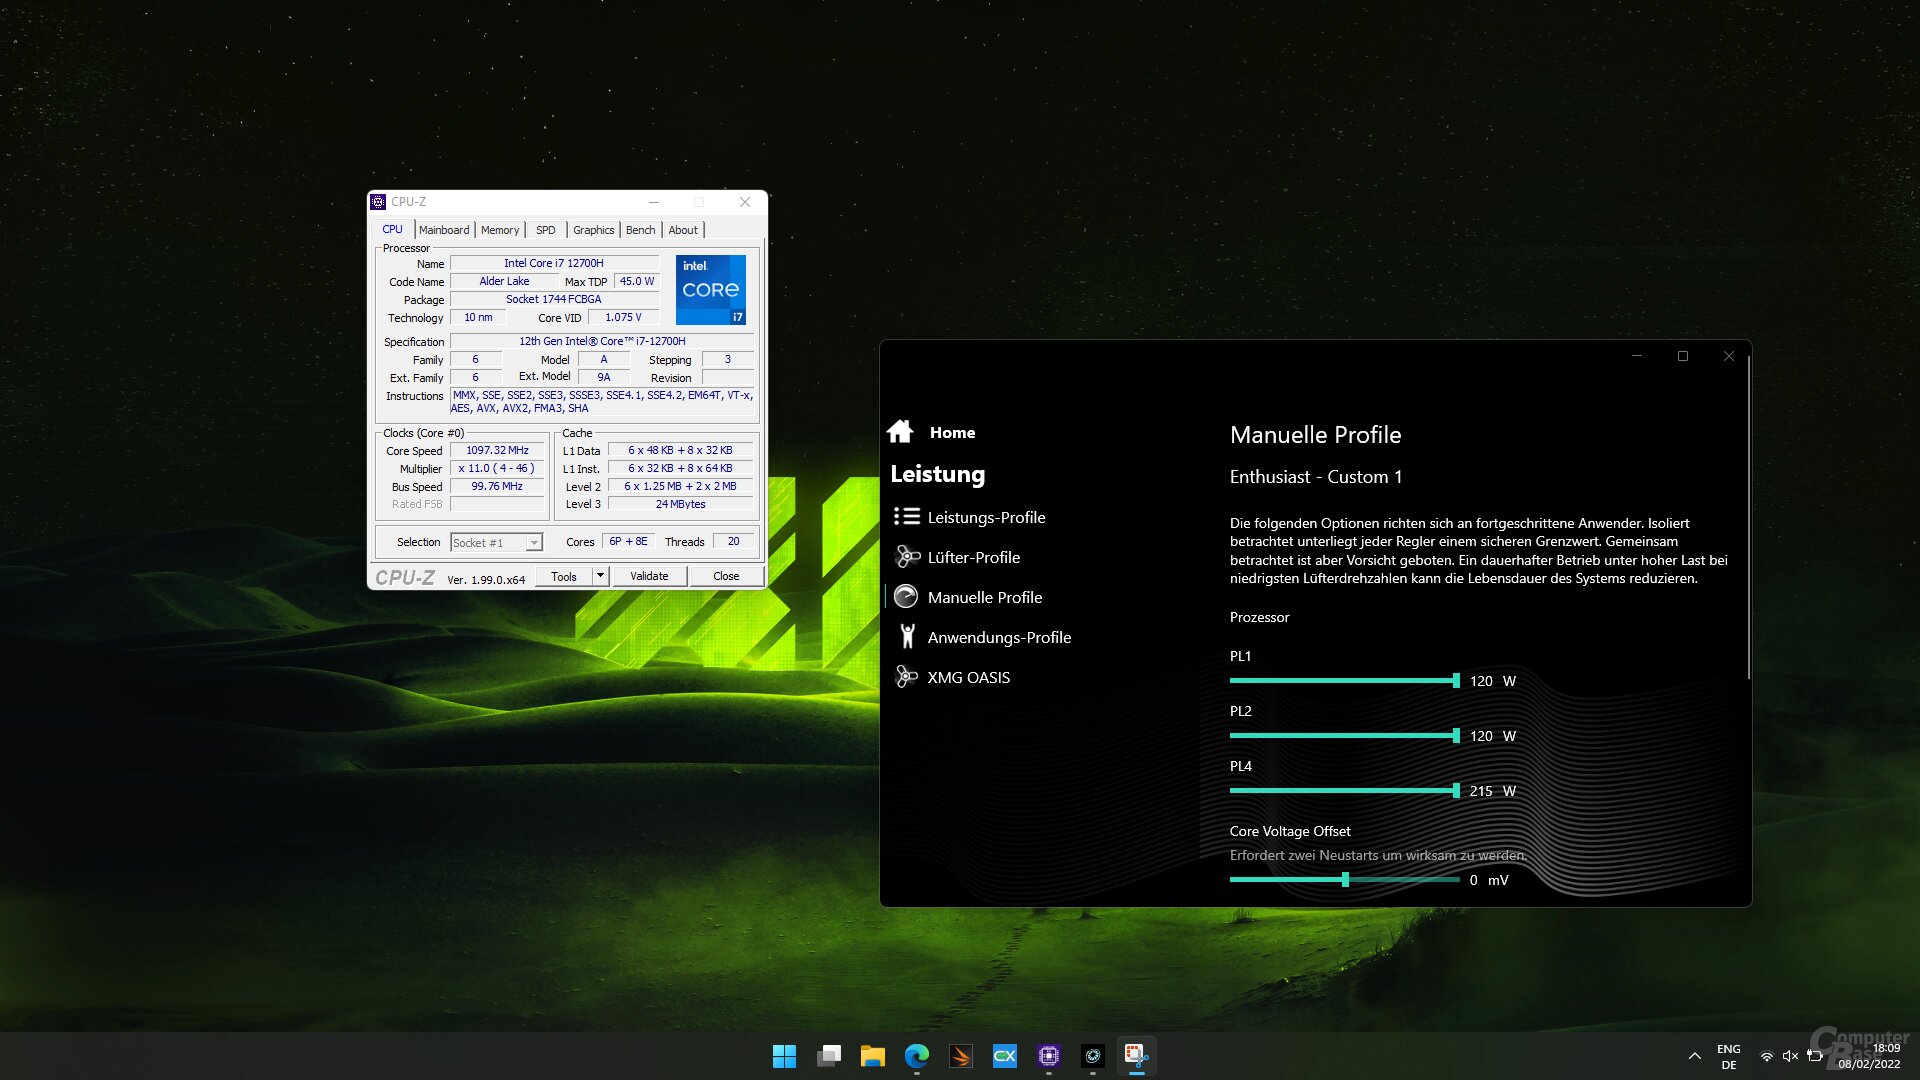Launch Microsoft Edge from the taskbar
The image size is (1920, 1080).
916,1056
